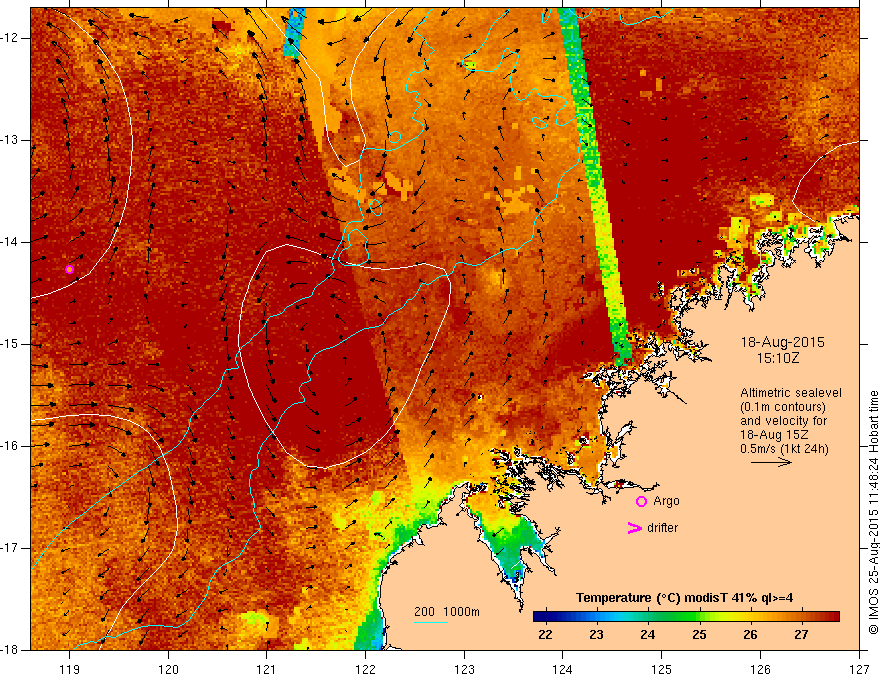Click the longitude label 122
Screen dimensions: 880x680
[x=365, y=669]
